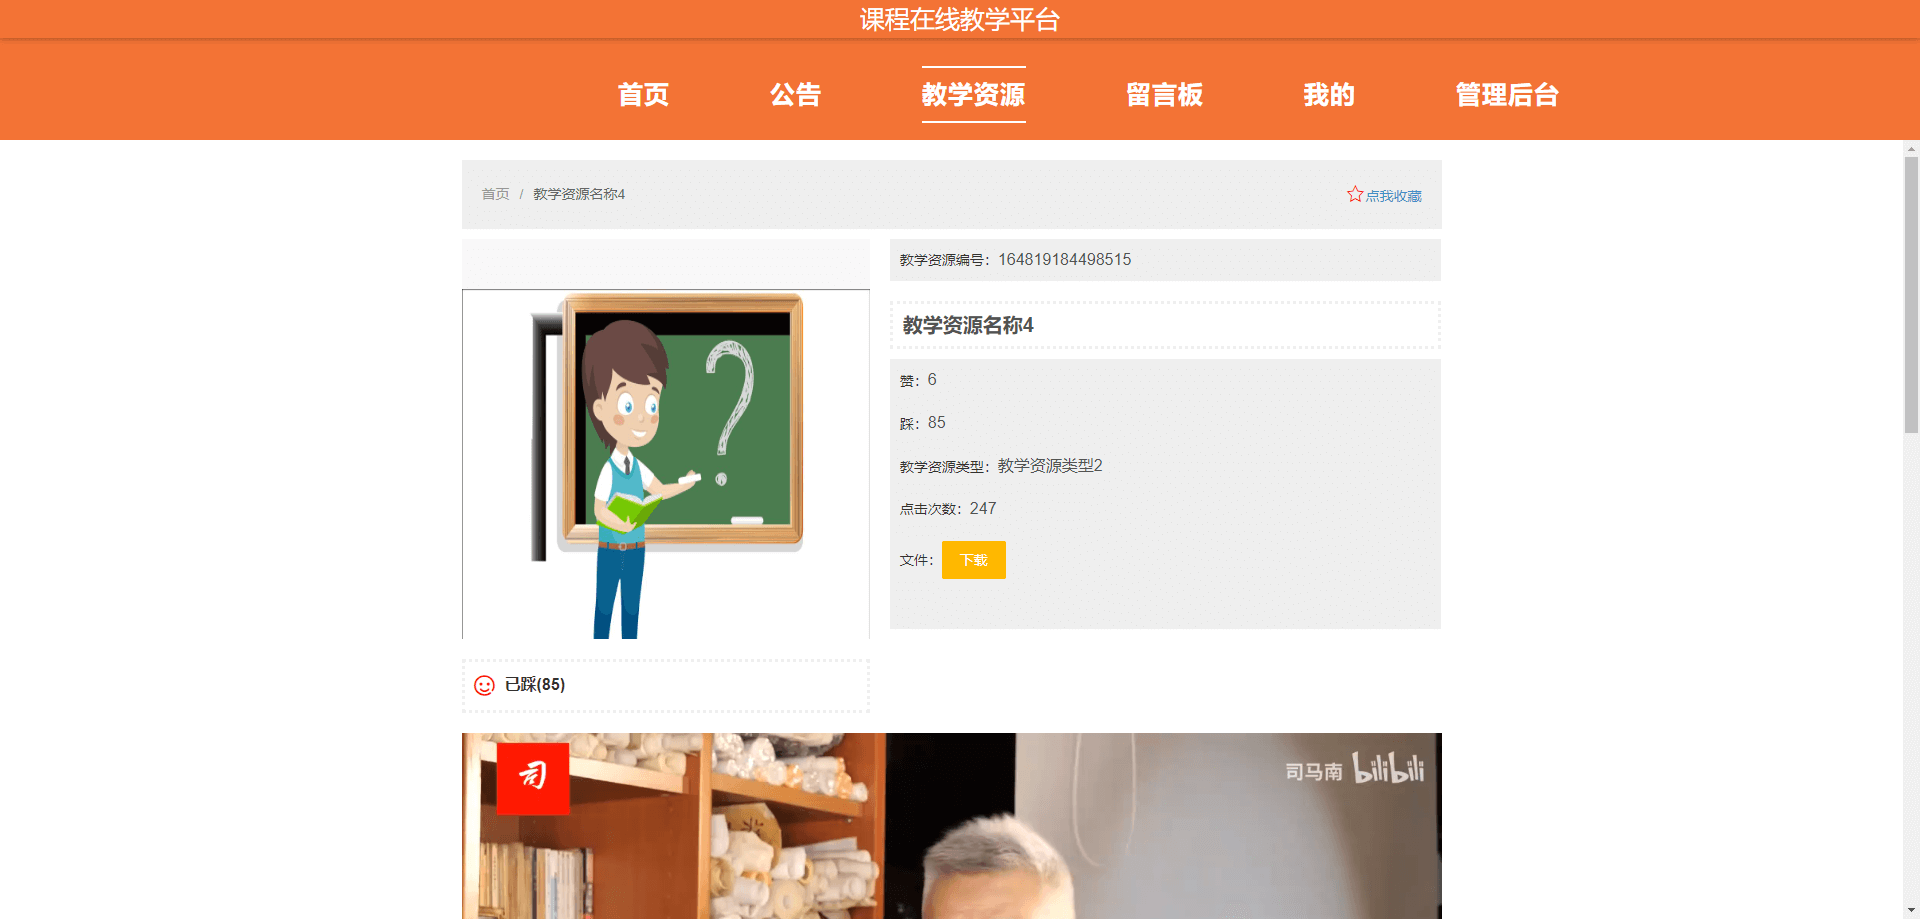The height and width of the screenshot is (919, 1920).
Task: Click the 点击次数 value 247
Action: click(x=983, y=509)
